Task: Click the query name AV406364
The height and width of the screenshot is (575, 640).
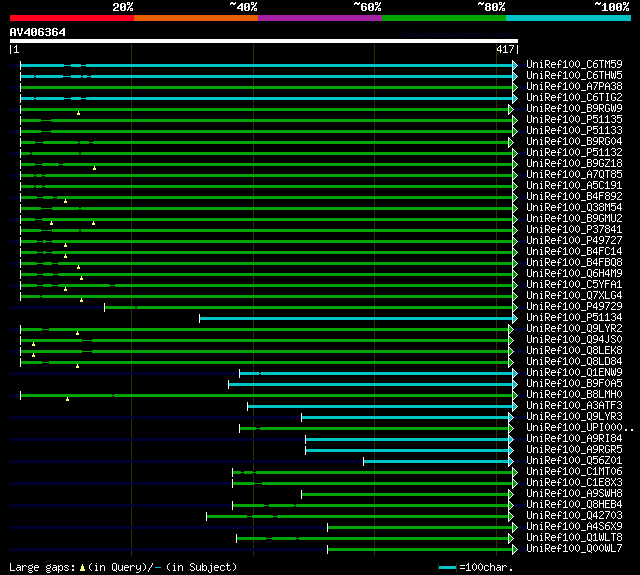Action: [x=38, y=32]
